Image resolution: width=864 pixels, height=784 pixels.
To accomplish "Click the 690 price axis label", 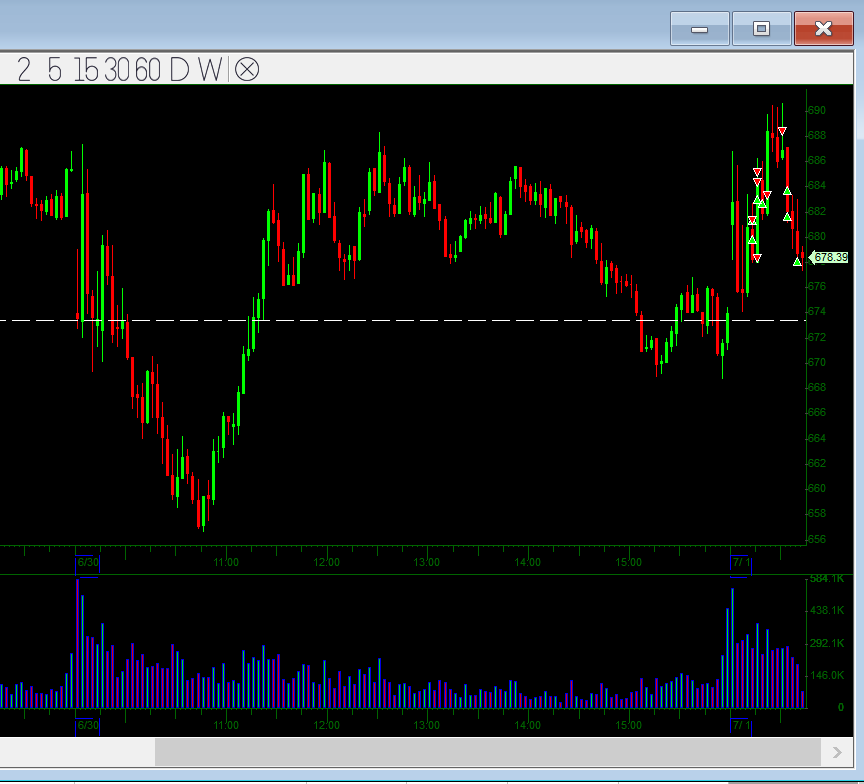I will point(817,110).
